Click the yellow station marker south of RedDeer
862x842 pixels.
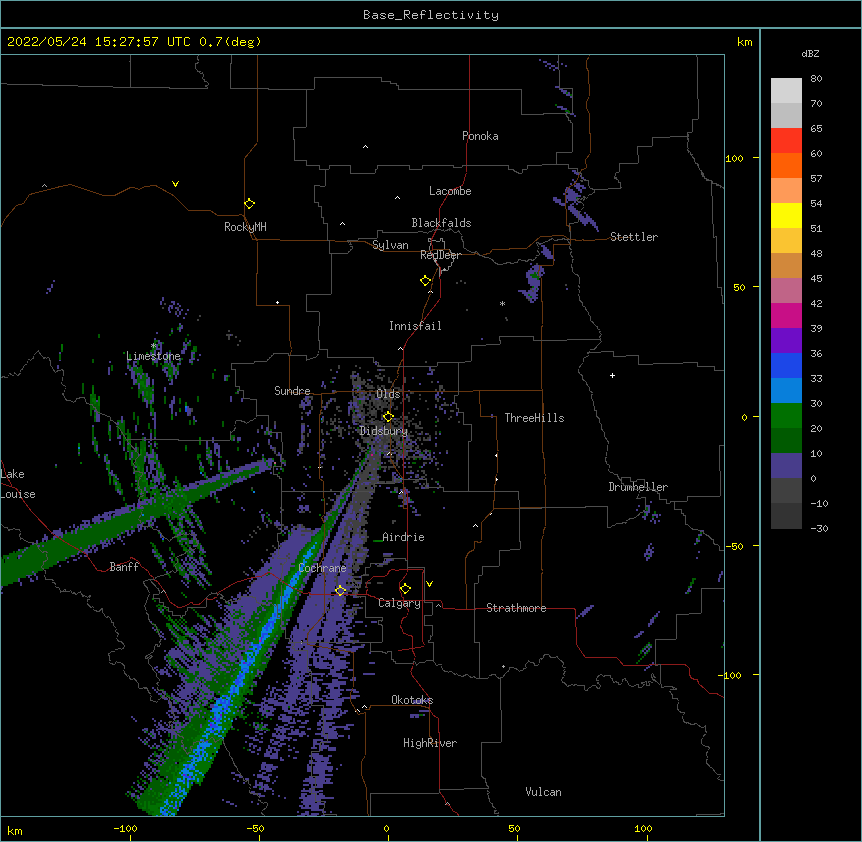tap(426, 281)
